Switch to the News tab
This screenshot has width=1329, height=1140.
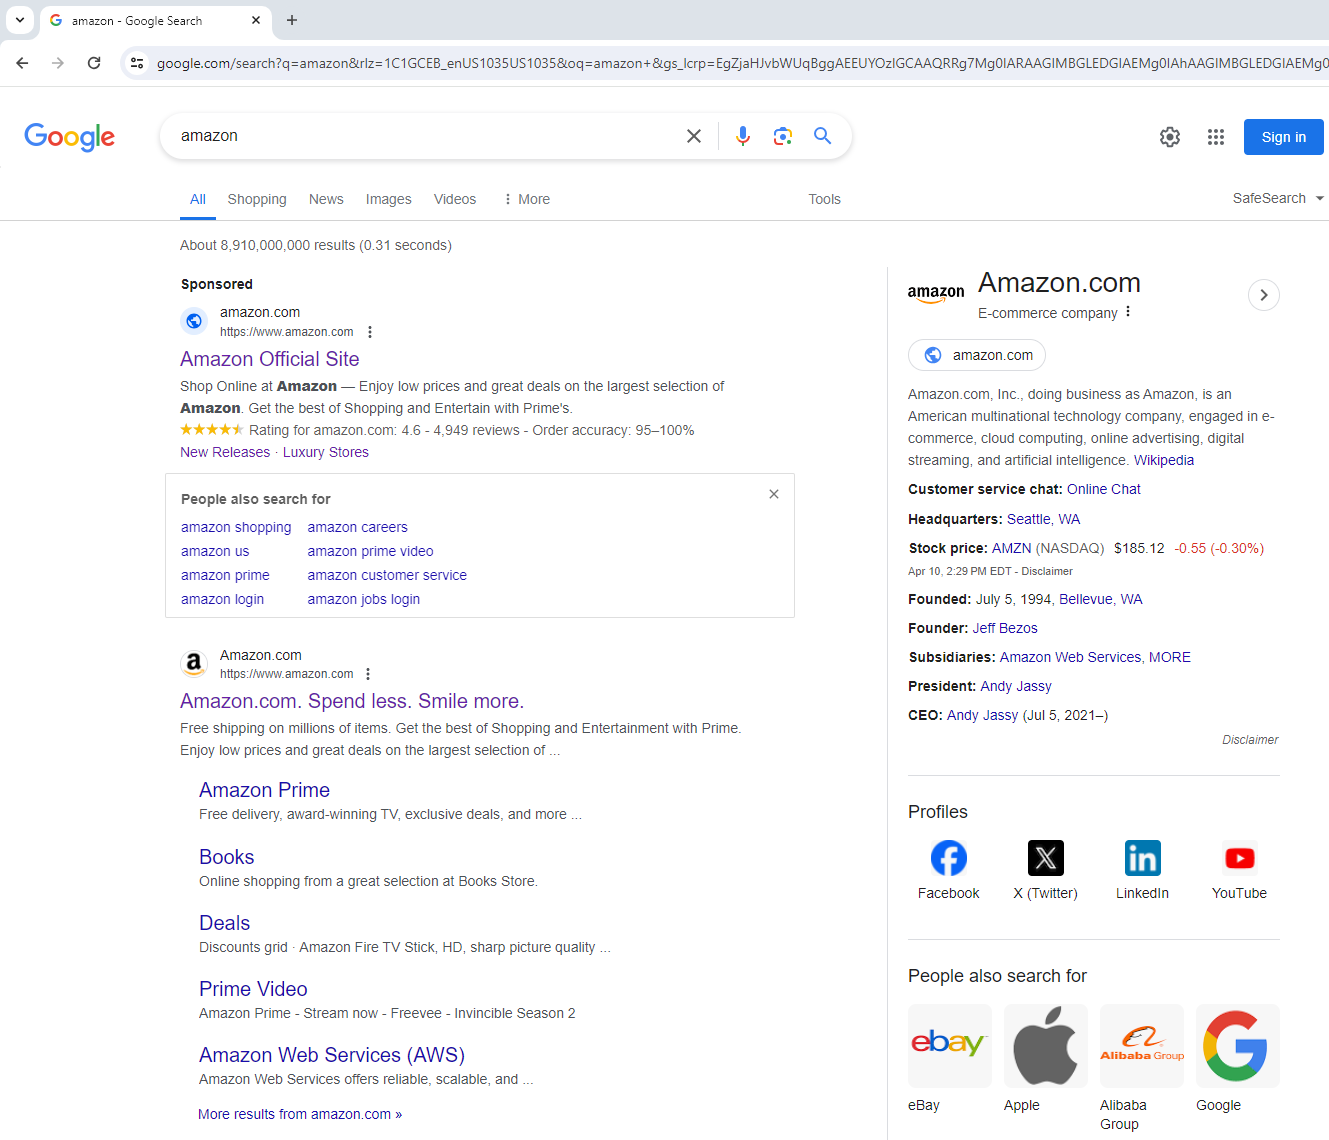click(326, 199)
